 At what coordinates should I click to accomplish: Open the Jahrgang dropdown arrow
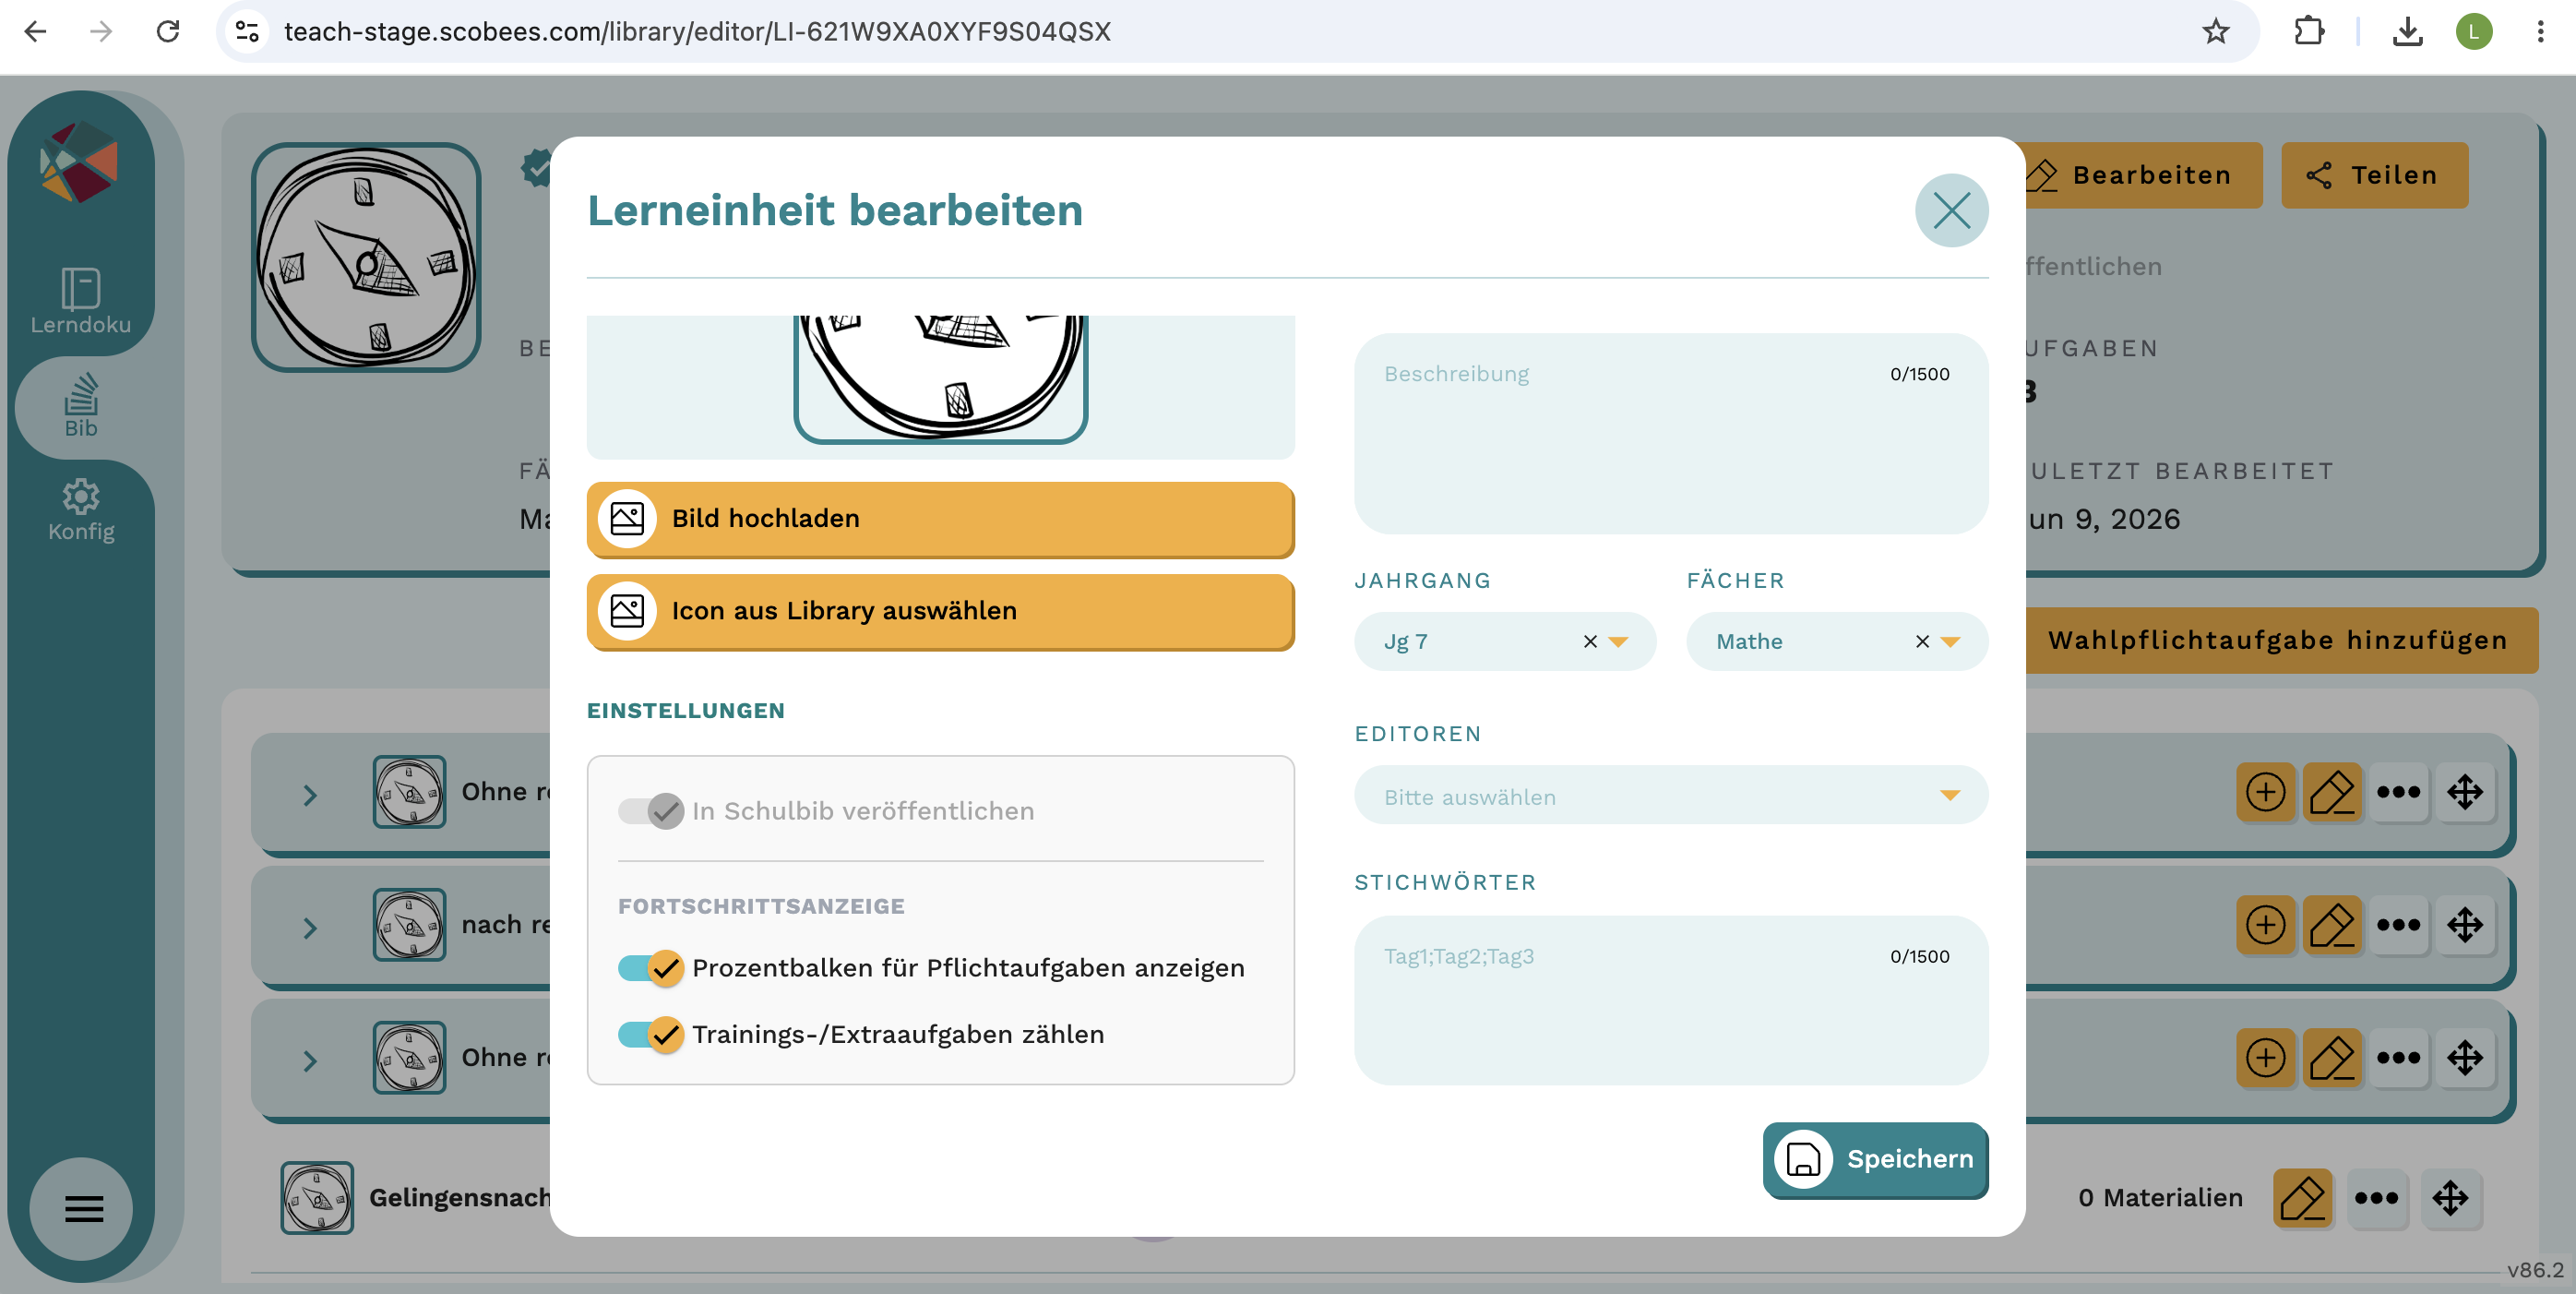click(1619, 641)
